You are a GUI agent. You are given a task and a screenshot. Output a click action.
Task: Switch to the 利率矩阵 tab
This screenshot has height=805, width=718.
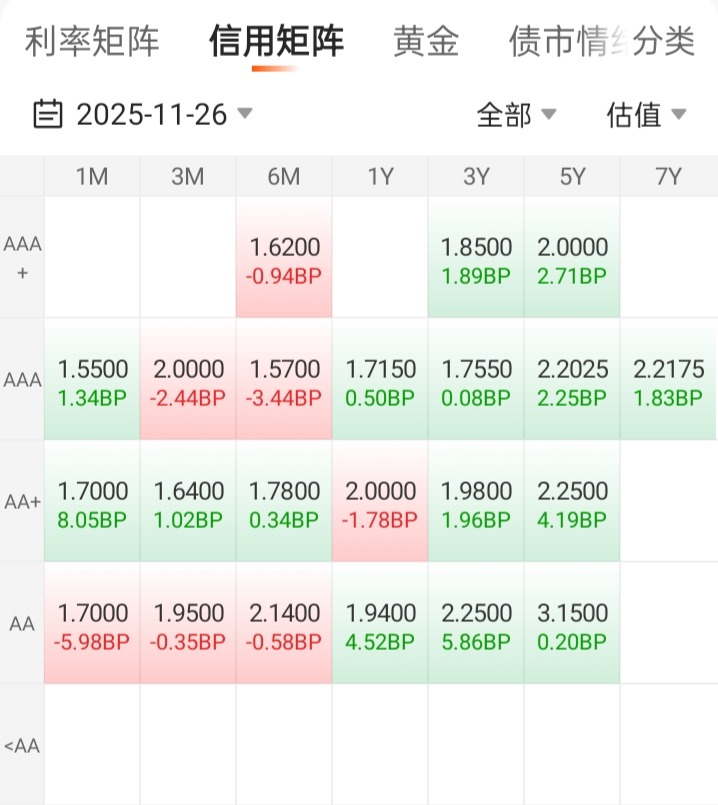pos(92,42)
